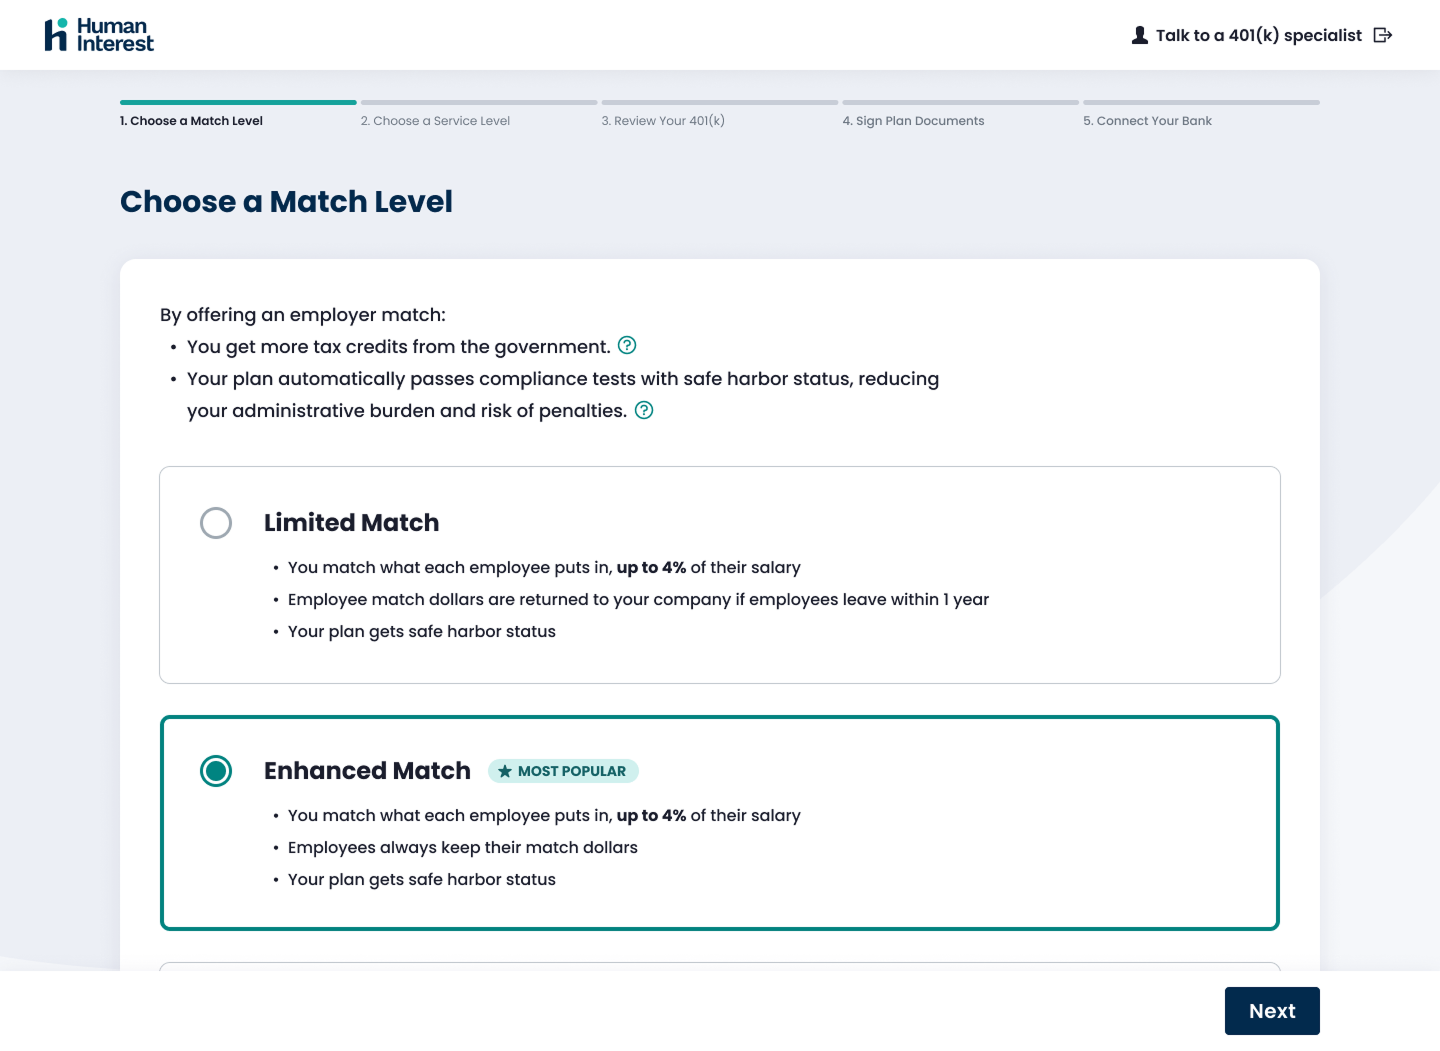Click the Next button
This screenshot has width=1440, height=1051.
(x=1272, y=1011)
